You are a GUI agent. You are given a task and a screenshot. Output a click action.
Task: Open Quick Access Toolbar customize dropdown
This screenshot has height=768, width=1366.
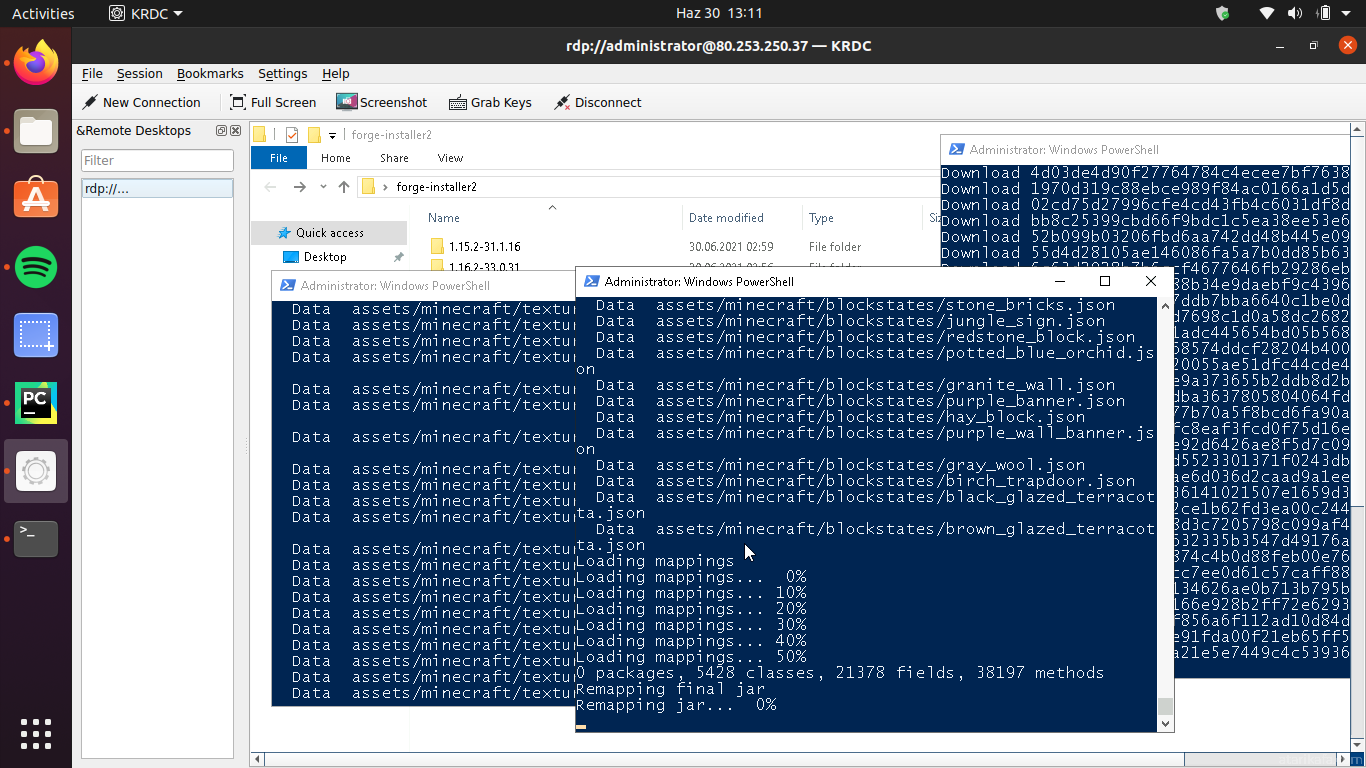332,135
